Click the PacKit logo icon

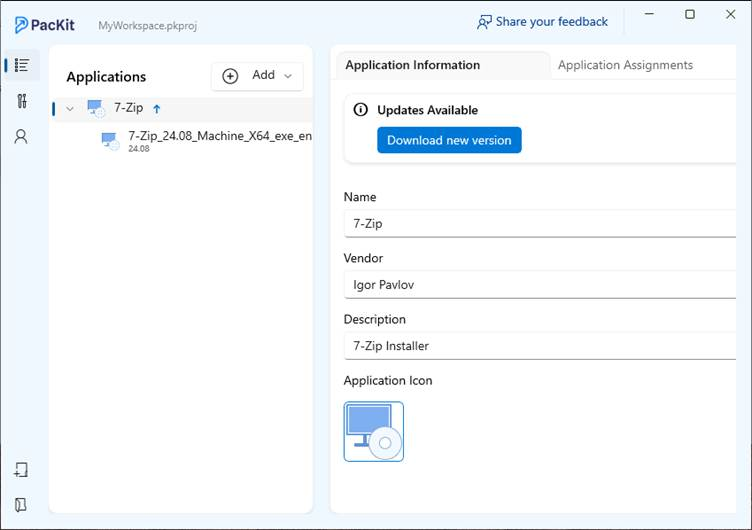[x=21, y=25]
